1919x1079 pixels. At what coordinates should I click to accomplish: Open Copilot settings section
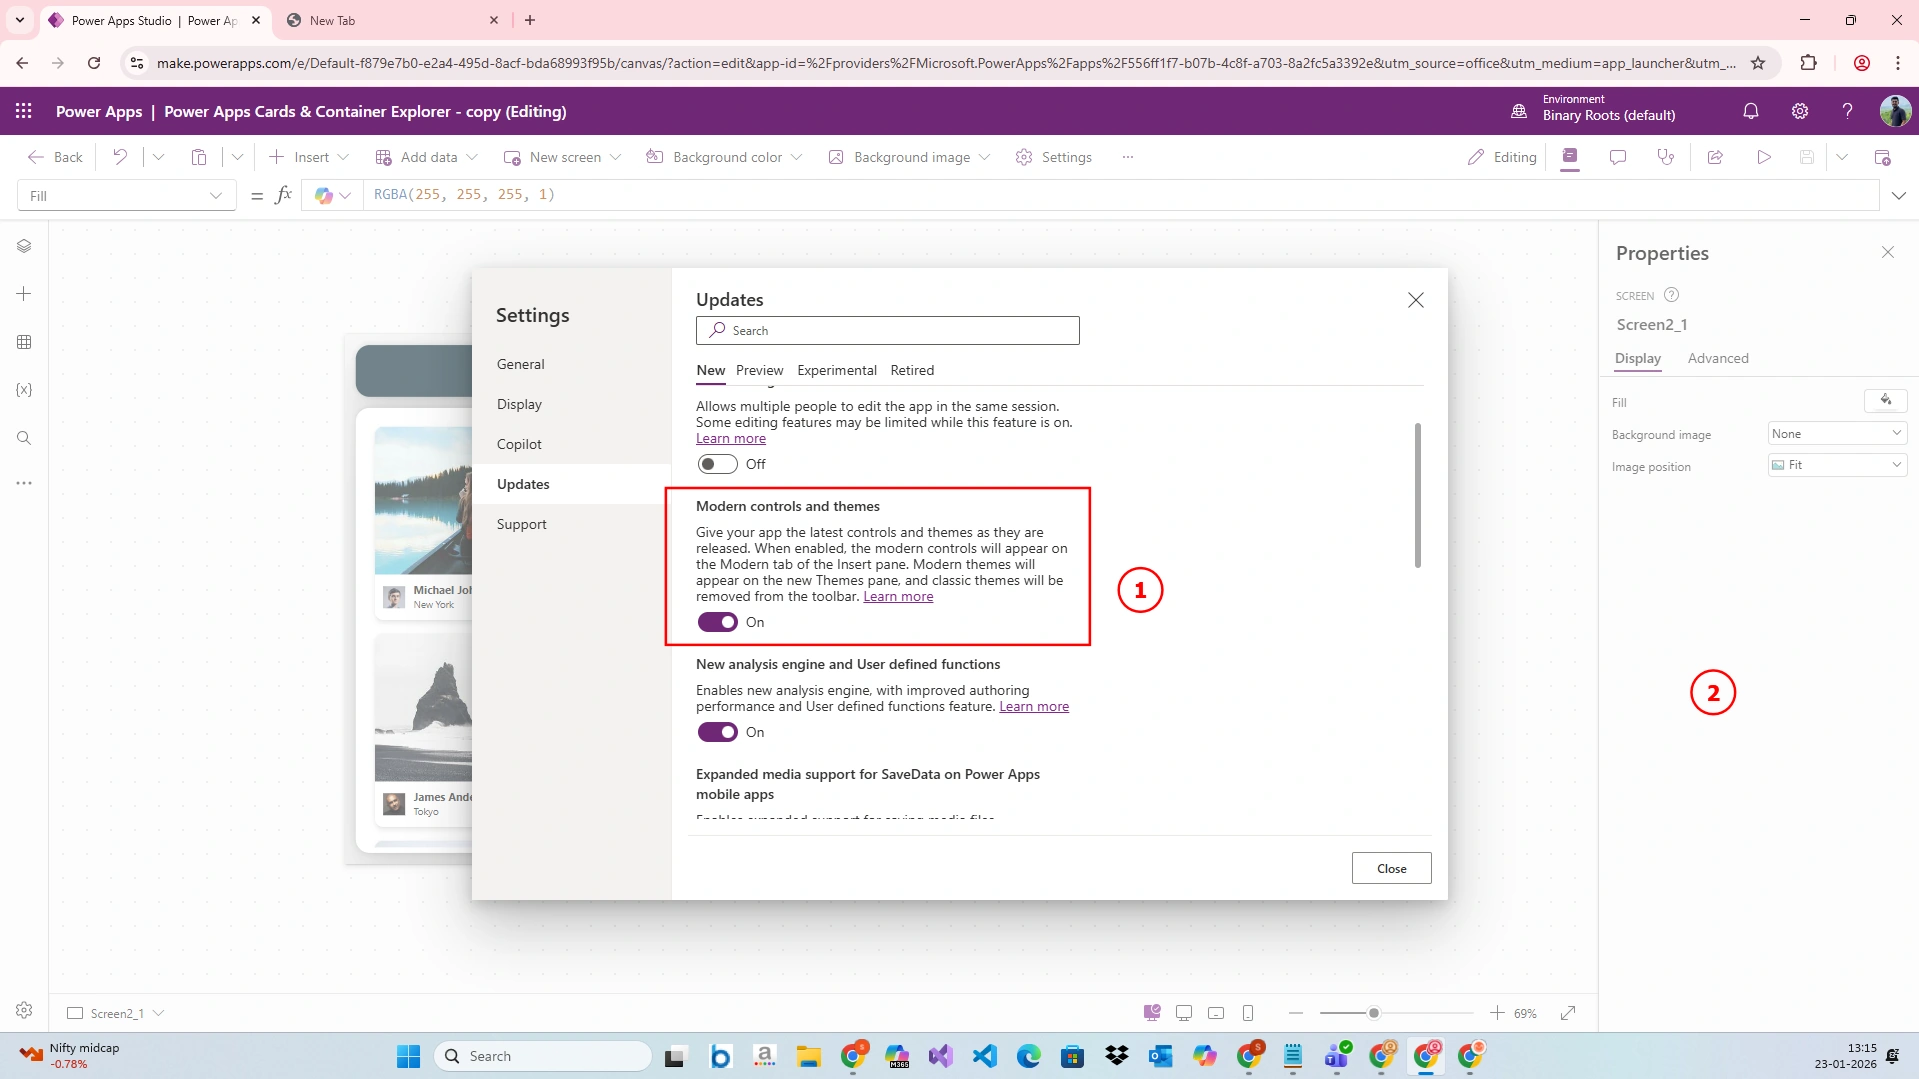520,444
